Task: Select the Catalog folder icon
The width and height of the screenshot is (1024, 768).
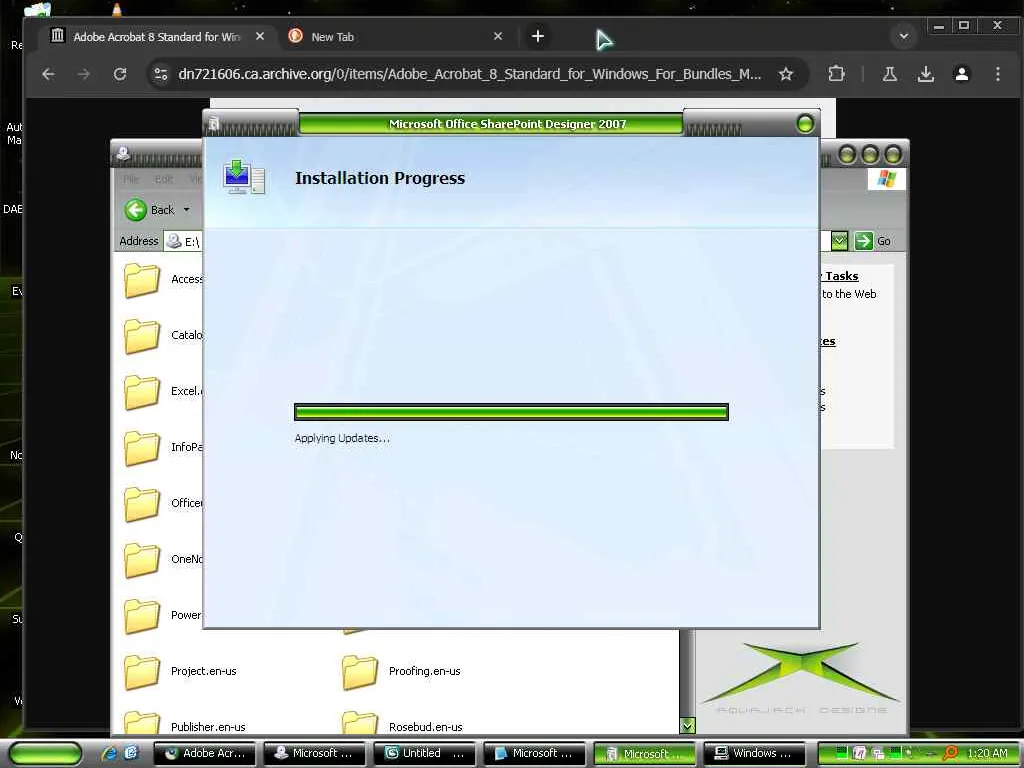Action: coord(142,336)
